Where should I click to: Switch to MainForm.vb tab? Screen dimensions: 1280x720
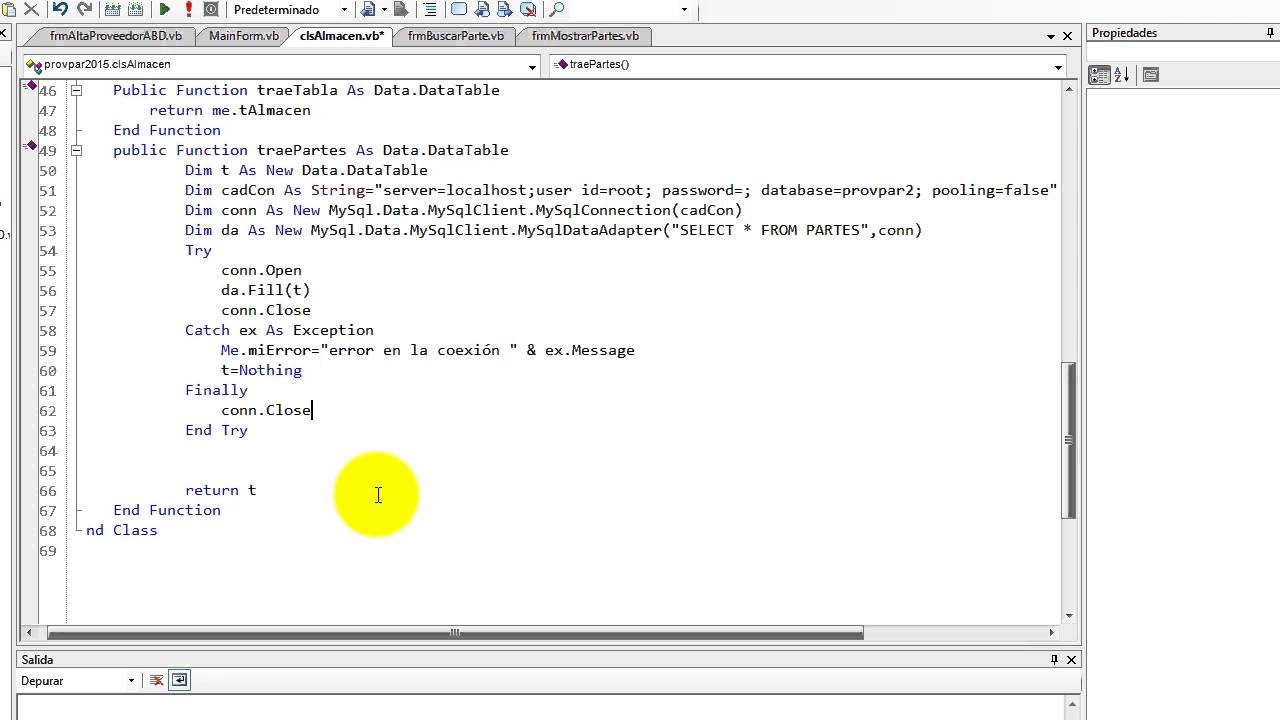coord(243,36)
